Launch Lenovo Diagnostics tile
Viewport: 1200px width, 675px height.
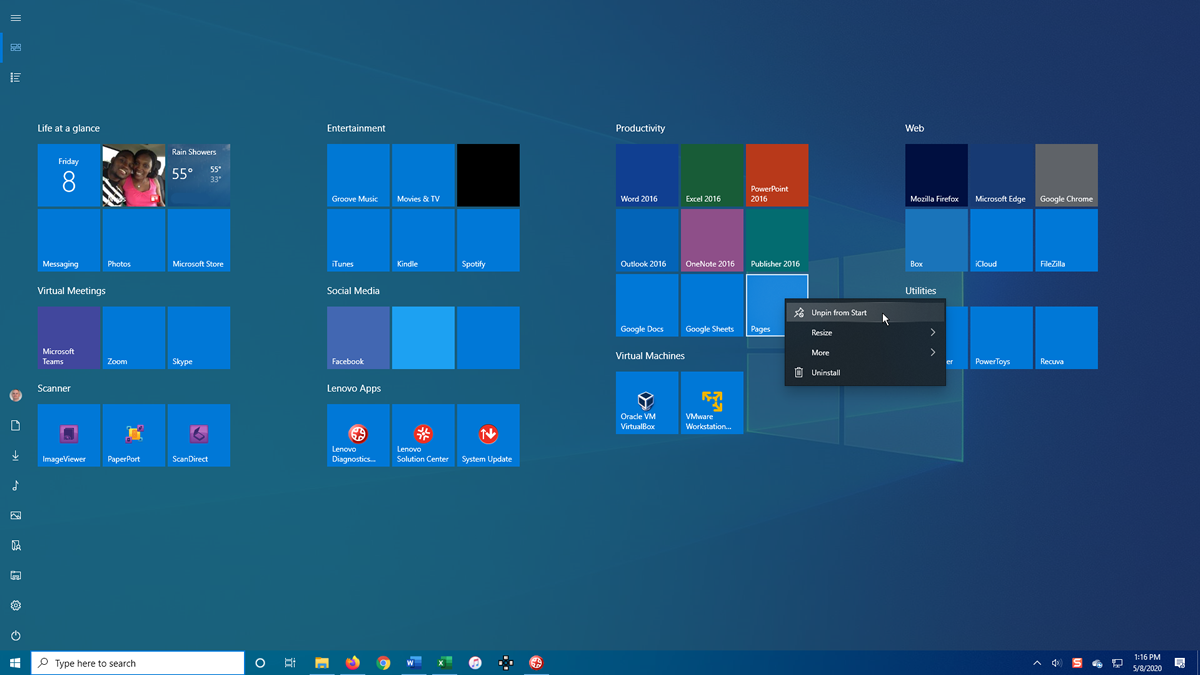point(358,435)
